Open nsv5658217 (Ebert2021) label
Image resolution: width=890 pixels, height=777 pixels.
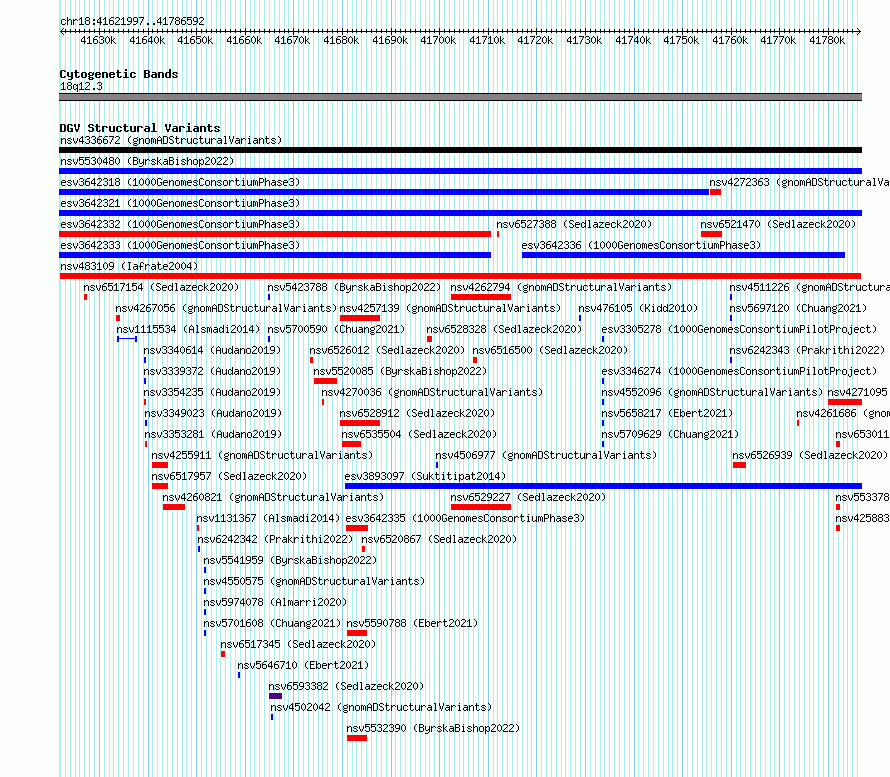667,413
